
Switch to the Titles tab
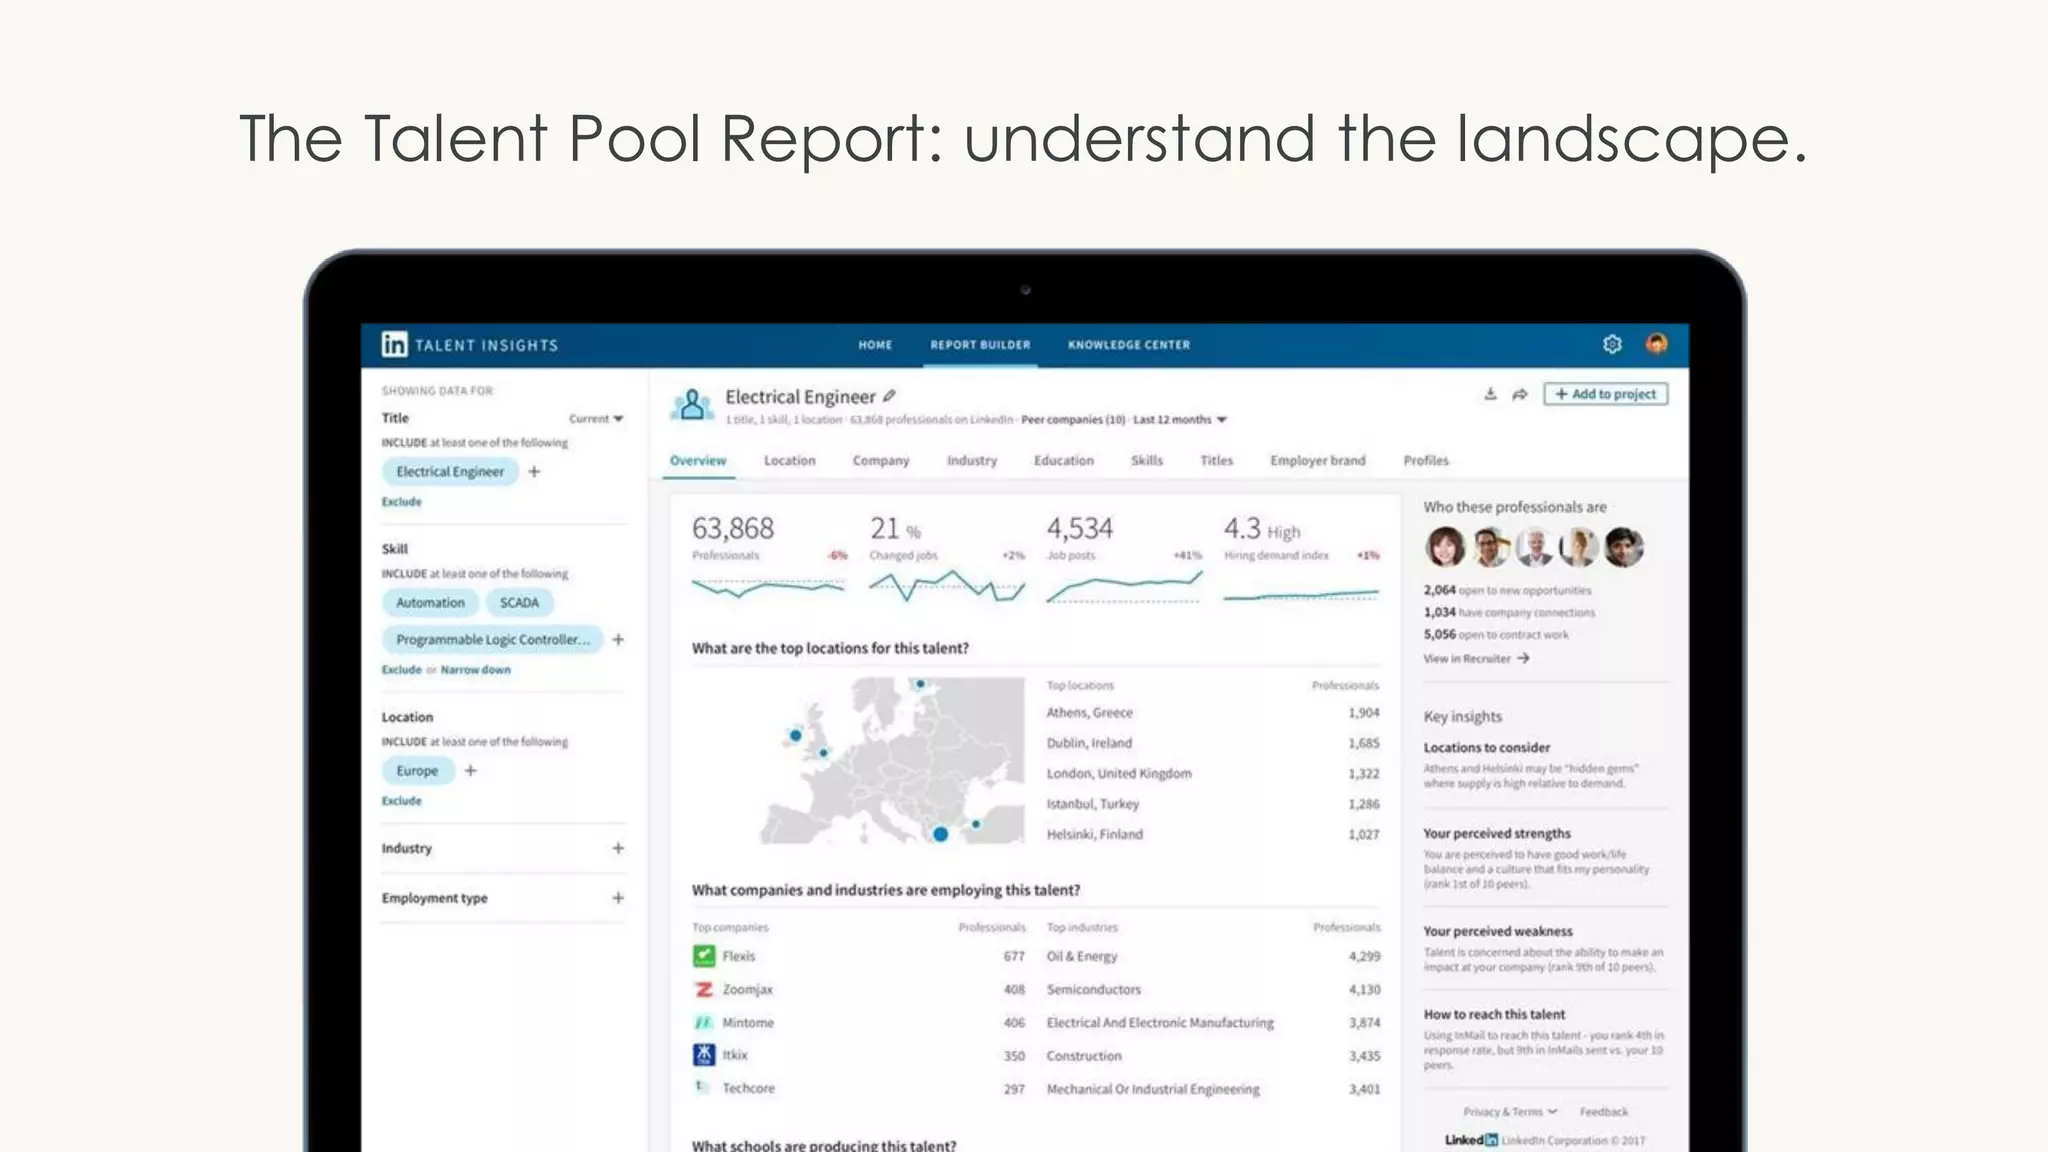point(1217,461)
